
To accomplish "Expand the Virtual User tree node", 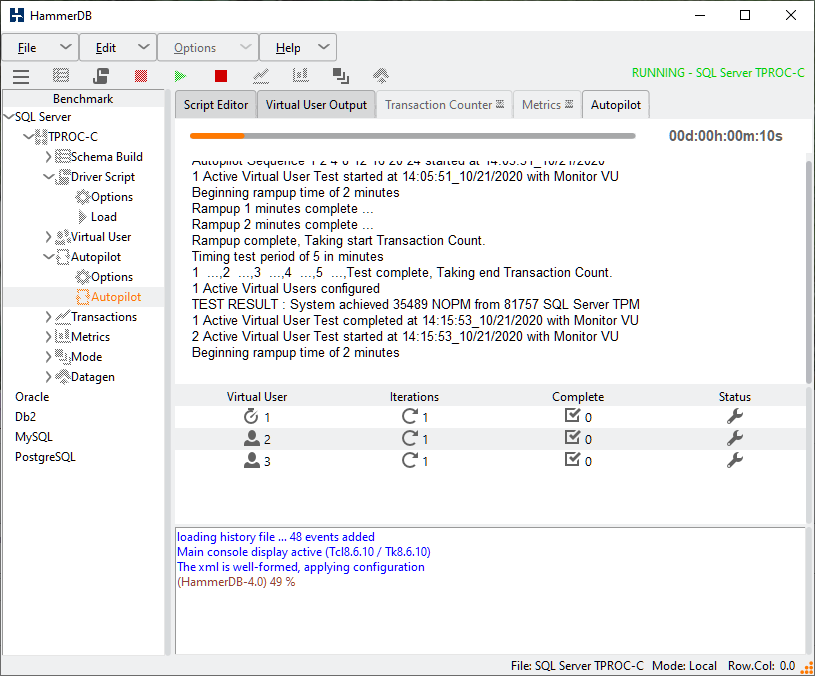I will point(48,237).
